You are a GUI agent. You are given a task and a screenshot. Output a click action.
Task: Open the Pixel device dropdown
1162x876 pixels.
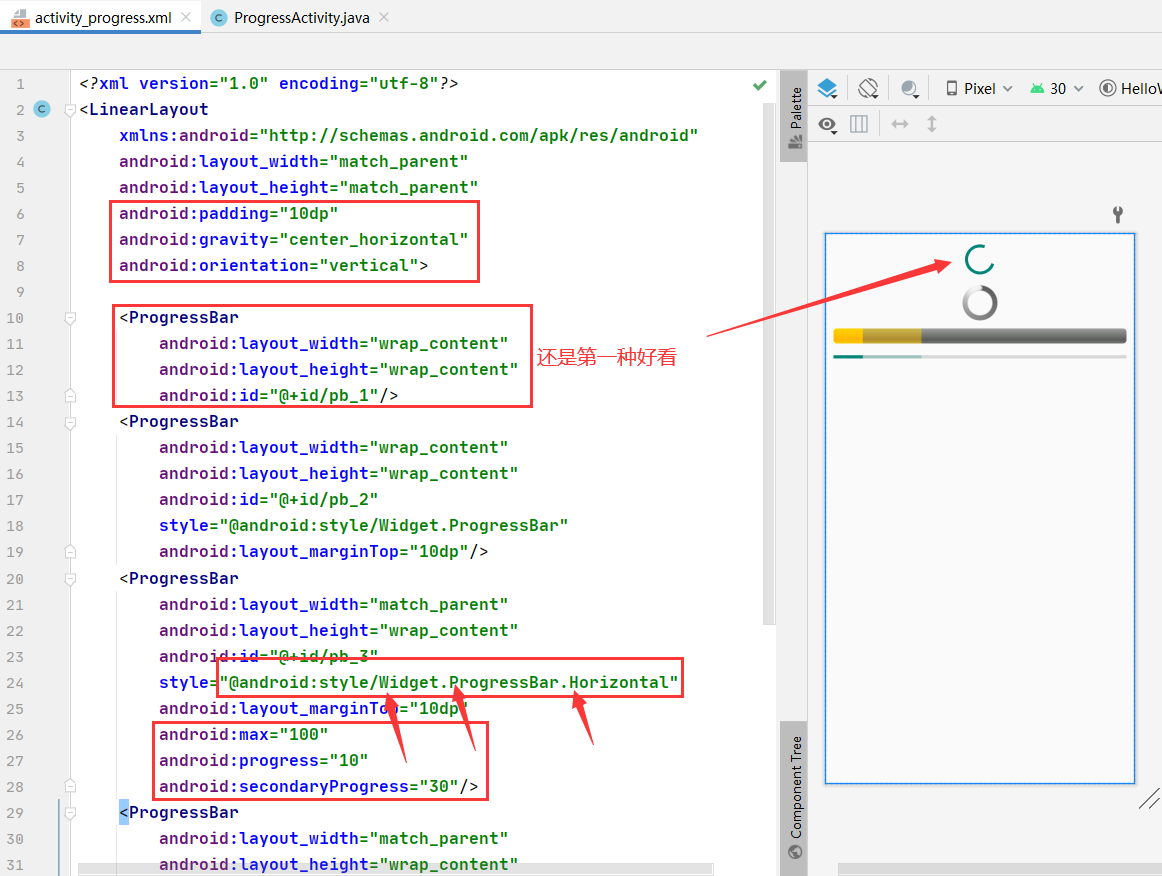point(978,89)
